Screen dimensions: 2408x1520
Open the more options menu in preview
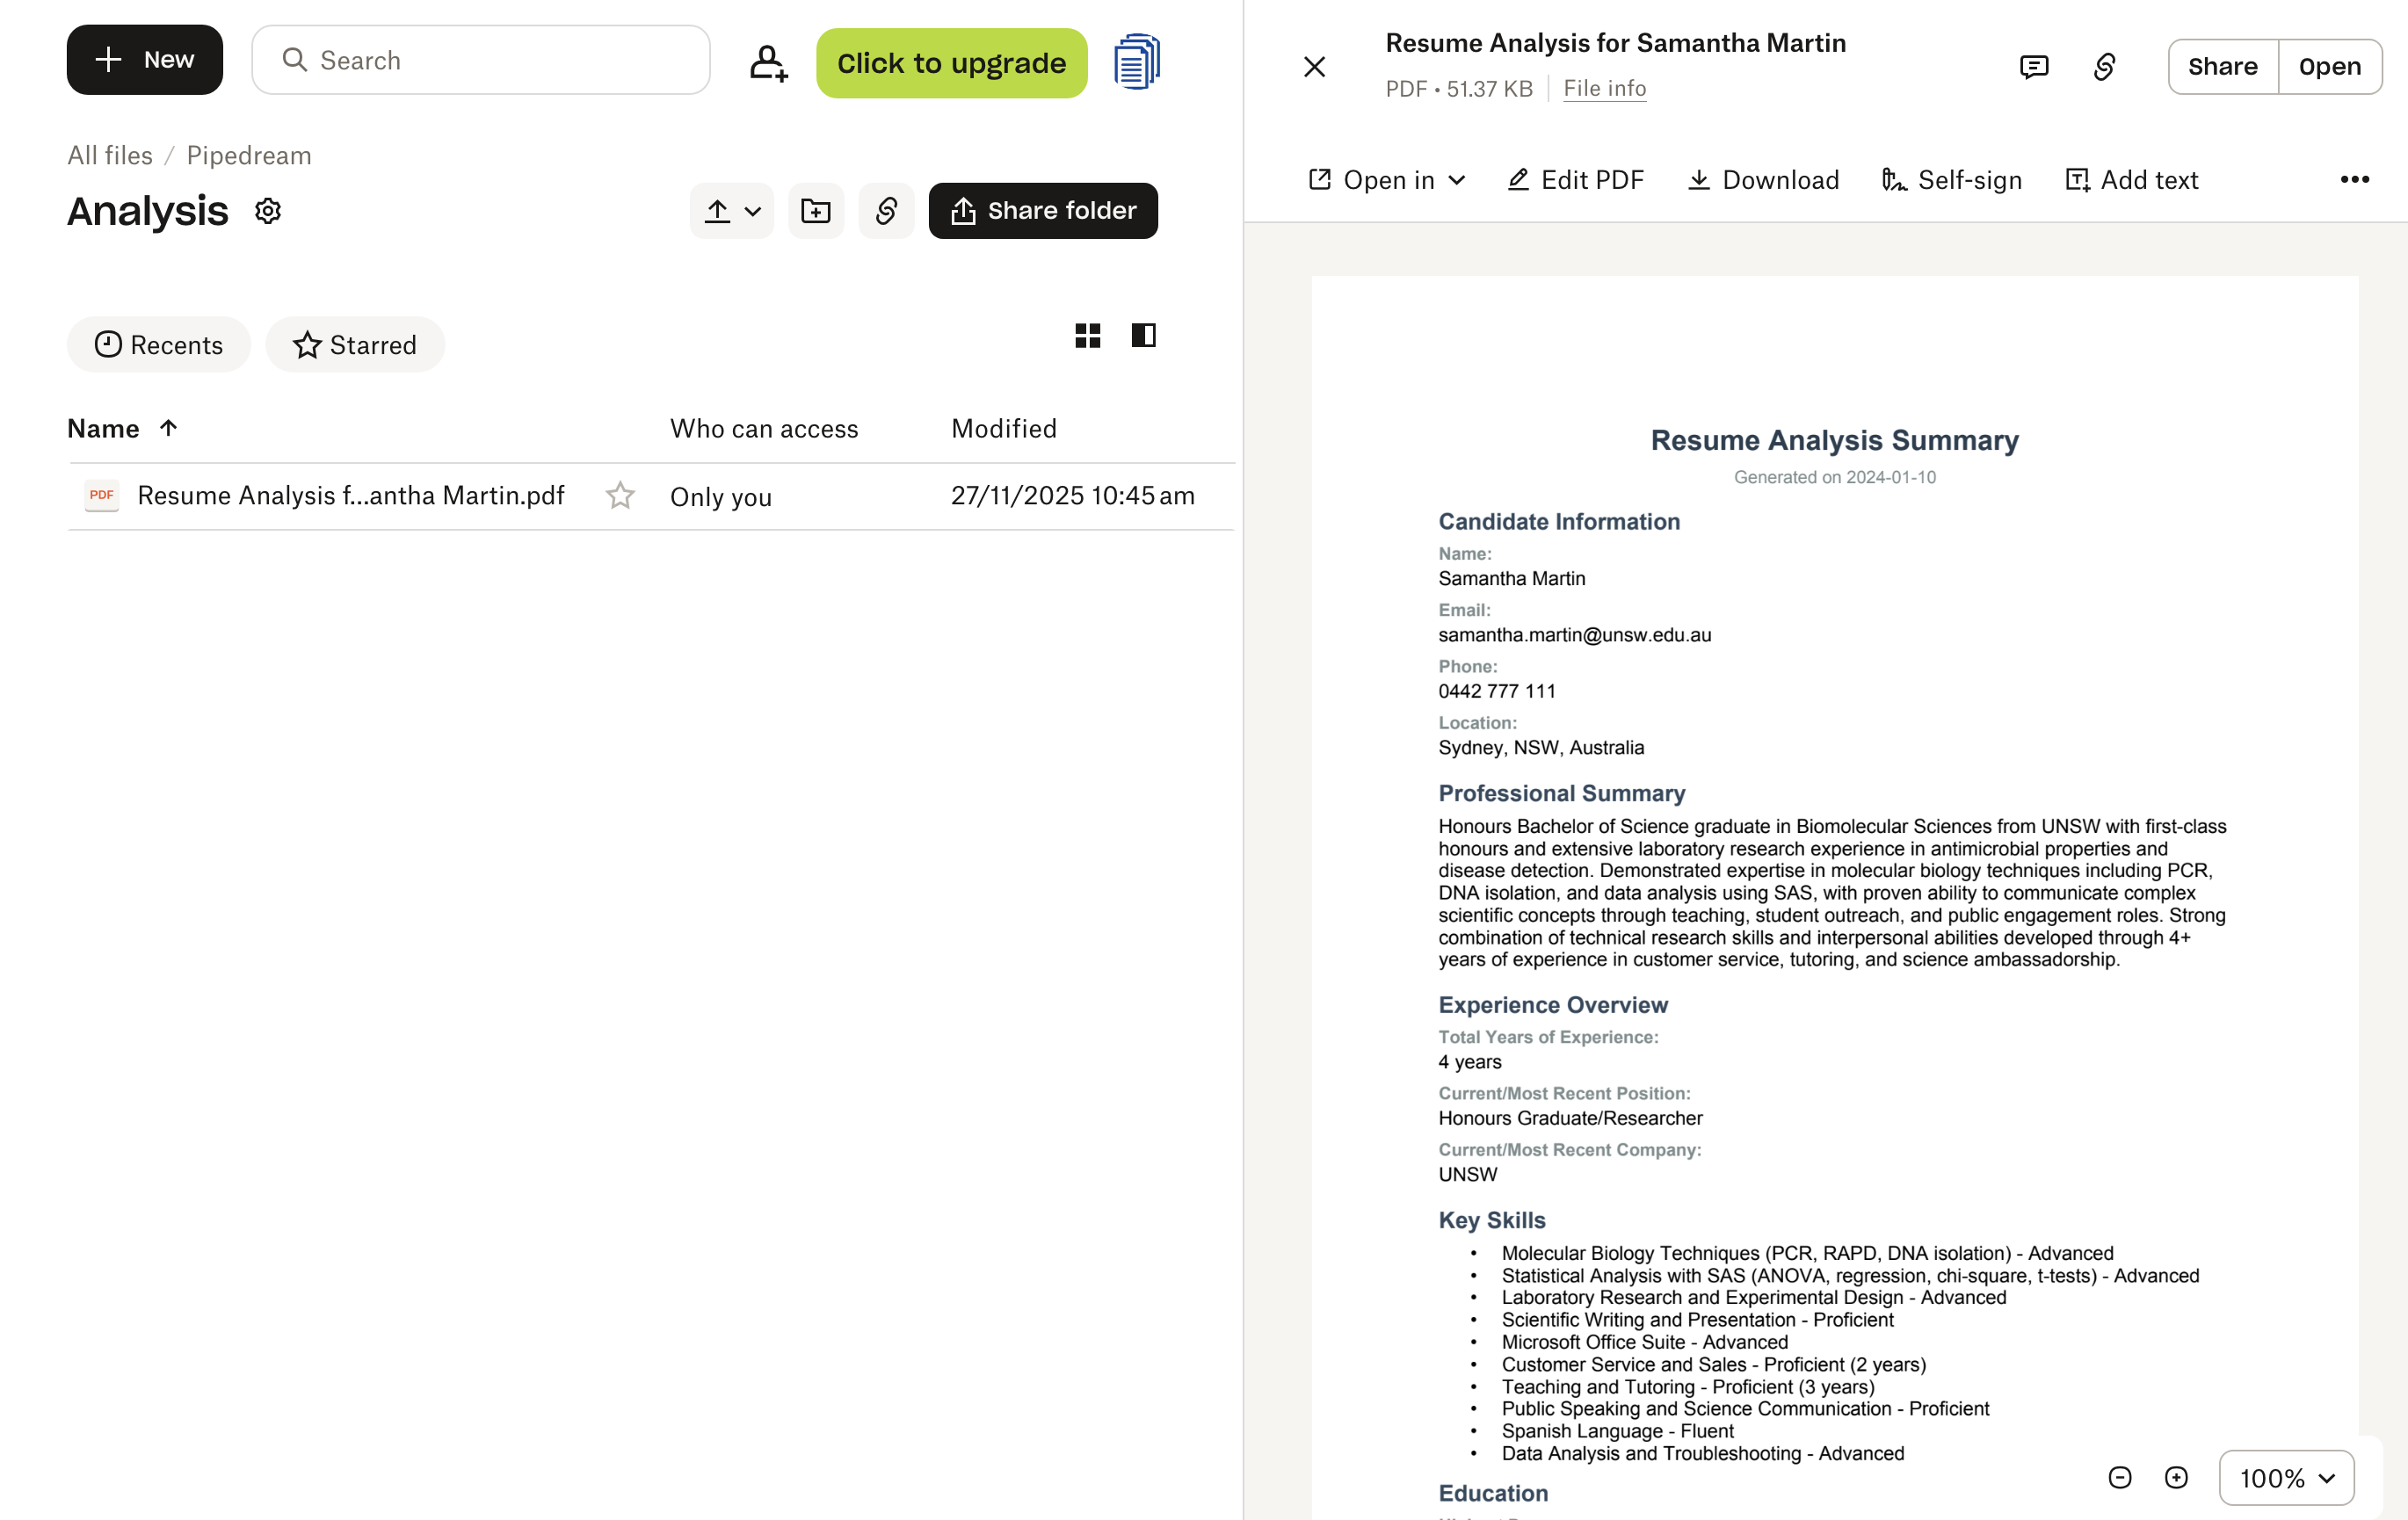coord(2354,180)
